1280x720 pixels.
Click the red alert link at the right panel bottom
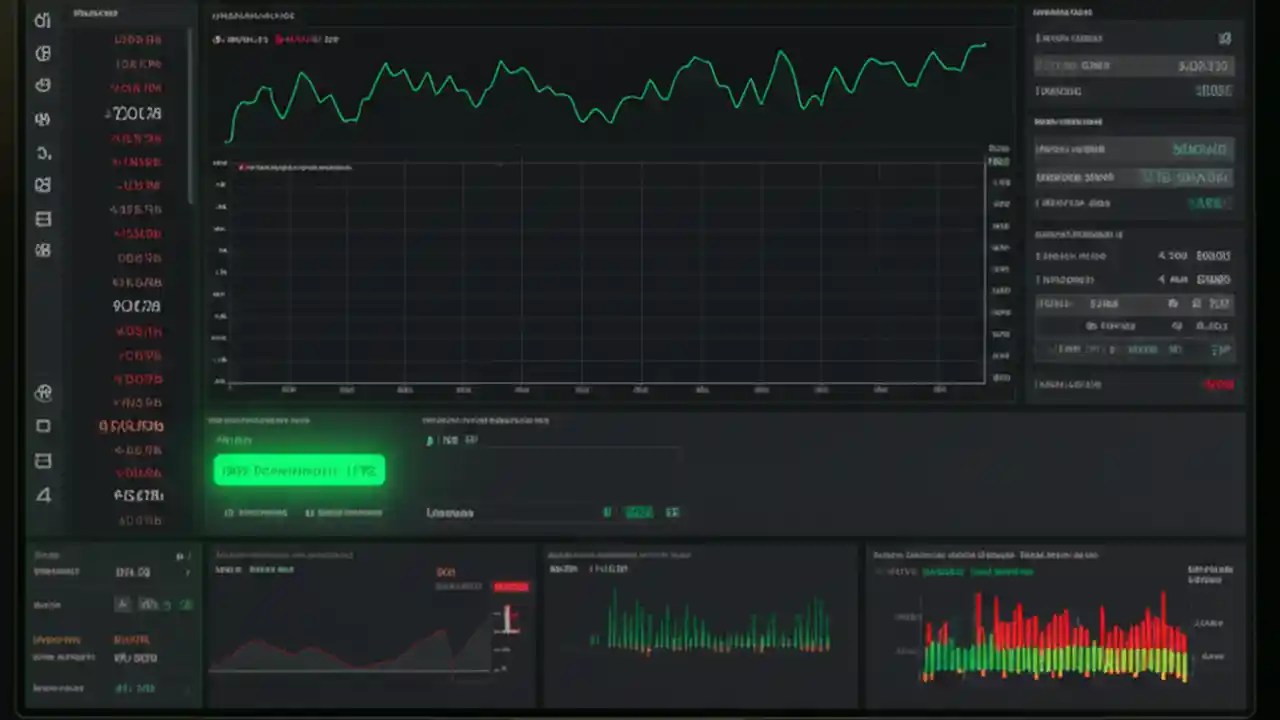point(1219,384)
